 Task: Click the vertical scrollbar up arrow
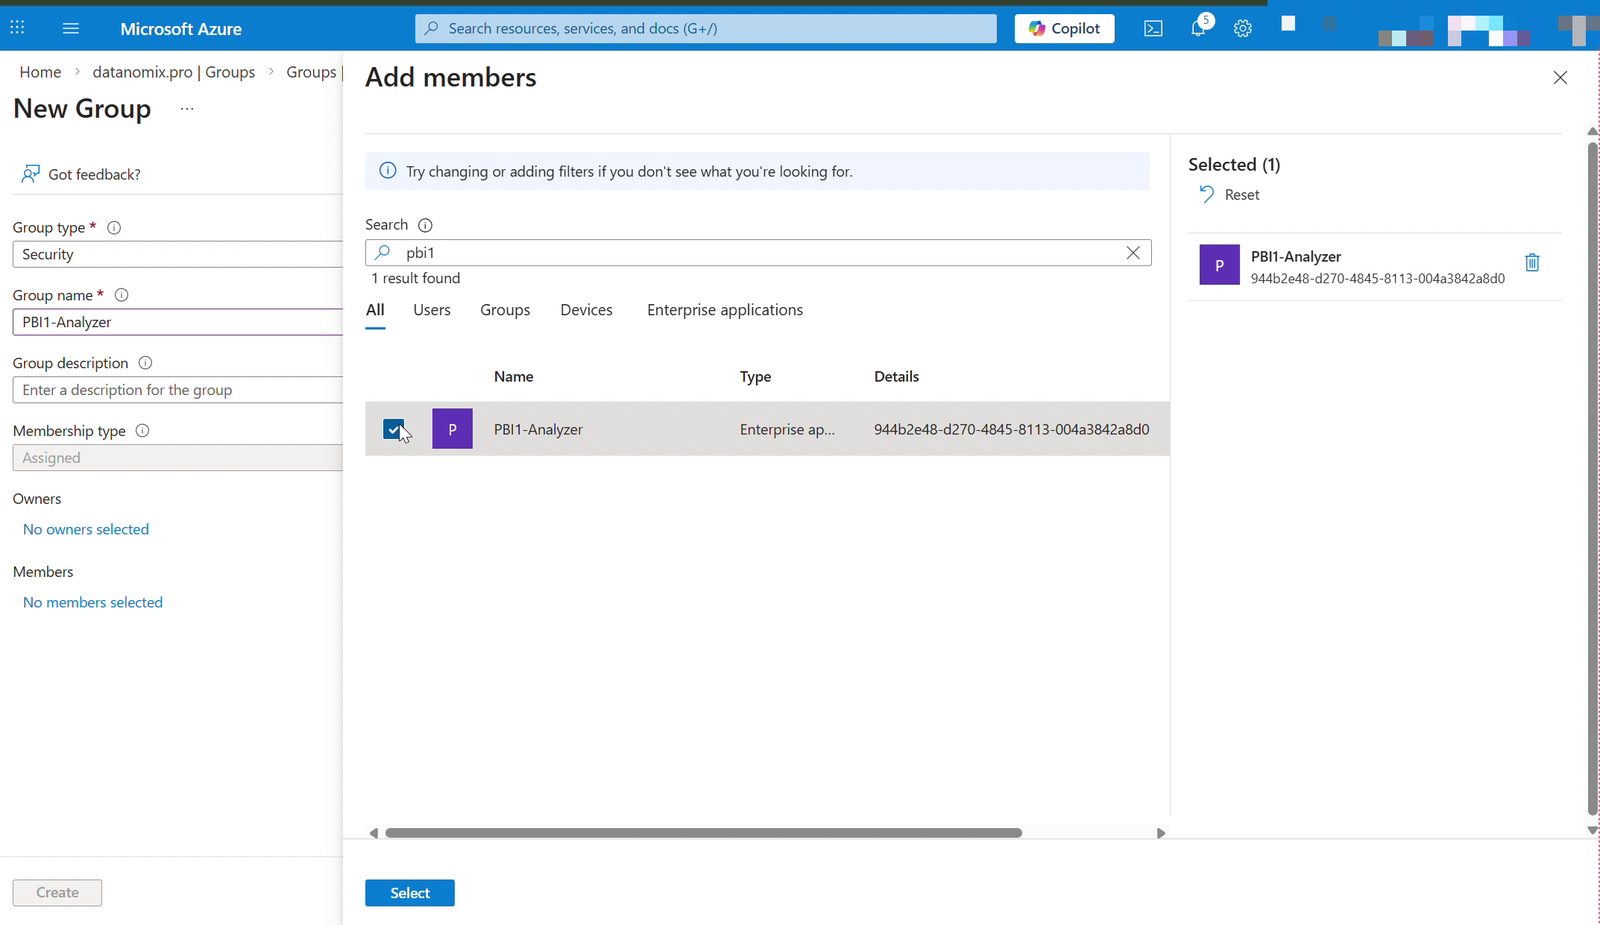click(1592, 132)
